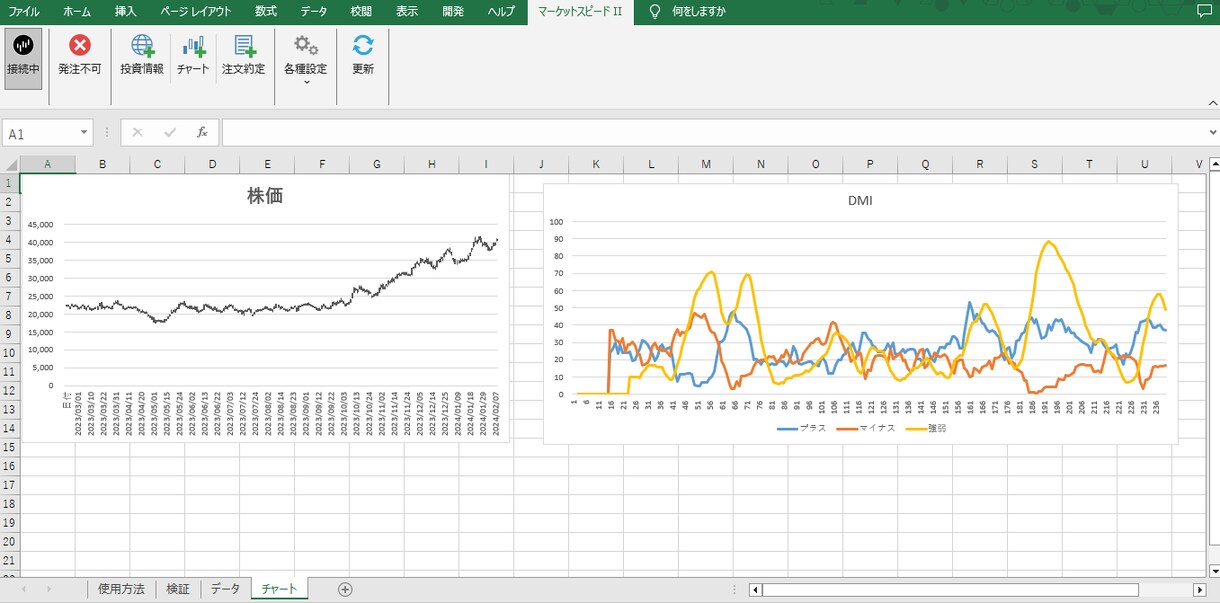Open the 校閲 ribbon tab
The width and height of the screenshot is (1220, 603).
point(361,12)
